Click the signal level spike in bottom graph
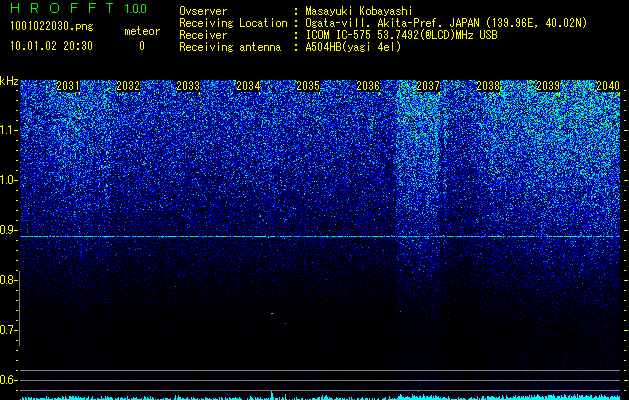 272,395
